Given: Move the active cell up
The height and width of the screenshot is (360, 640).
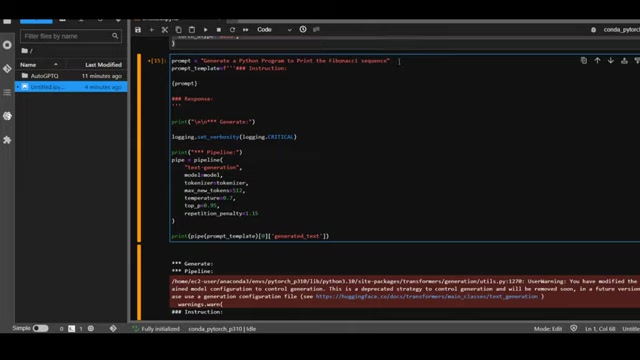Looking at the screenshot, I should click(x=598, y=61).
